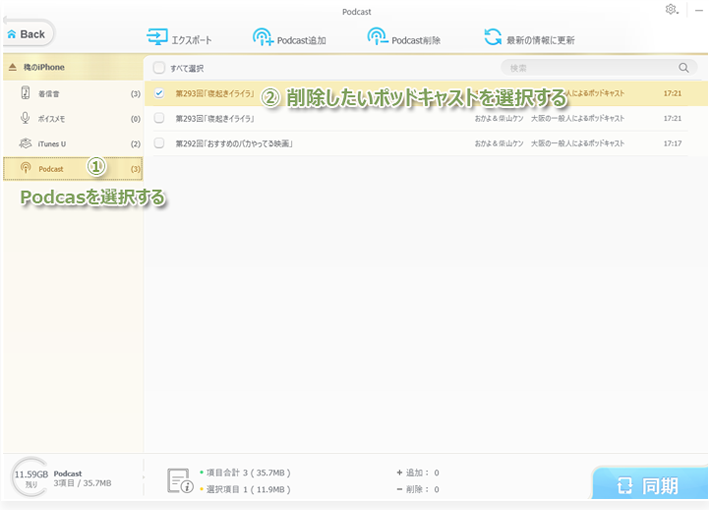Viewport: 709px width, 510px height.
Task: Click the 3項目 / 35.7MB summary text
Action: click(x=82, y=483)
